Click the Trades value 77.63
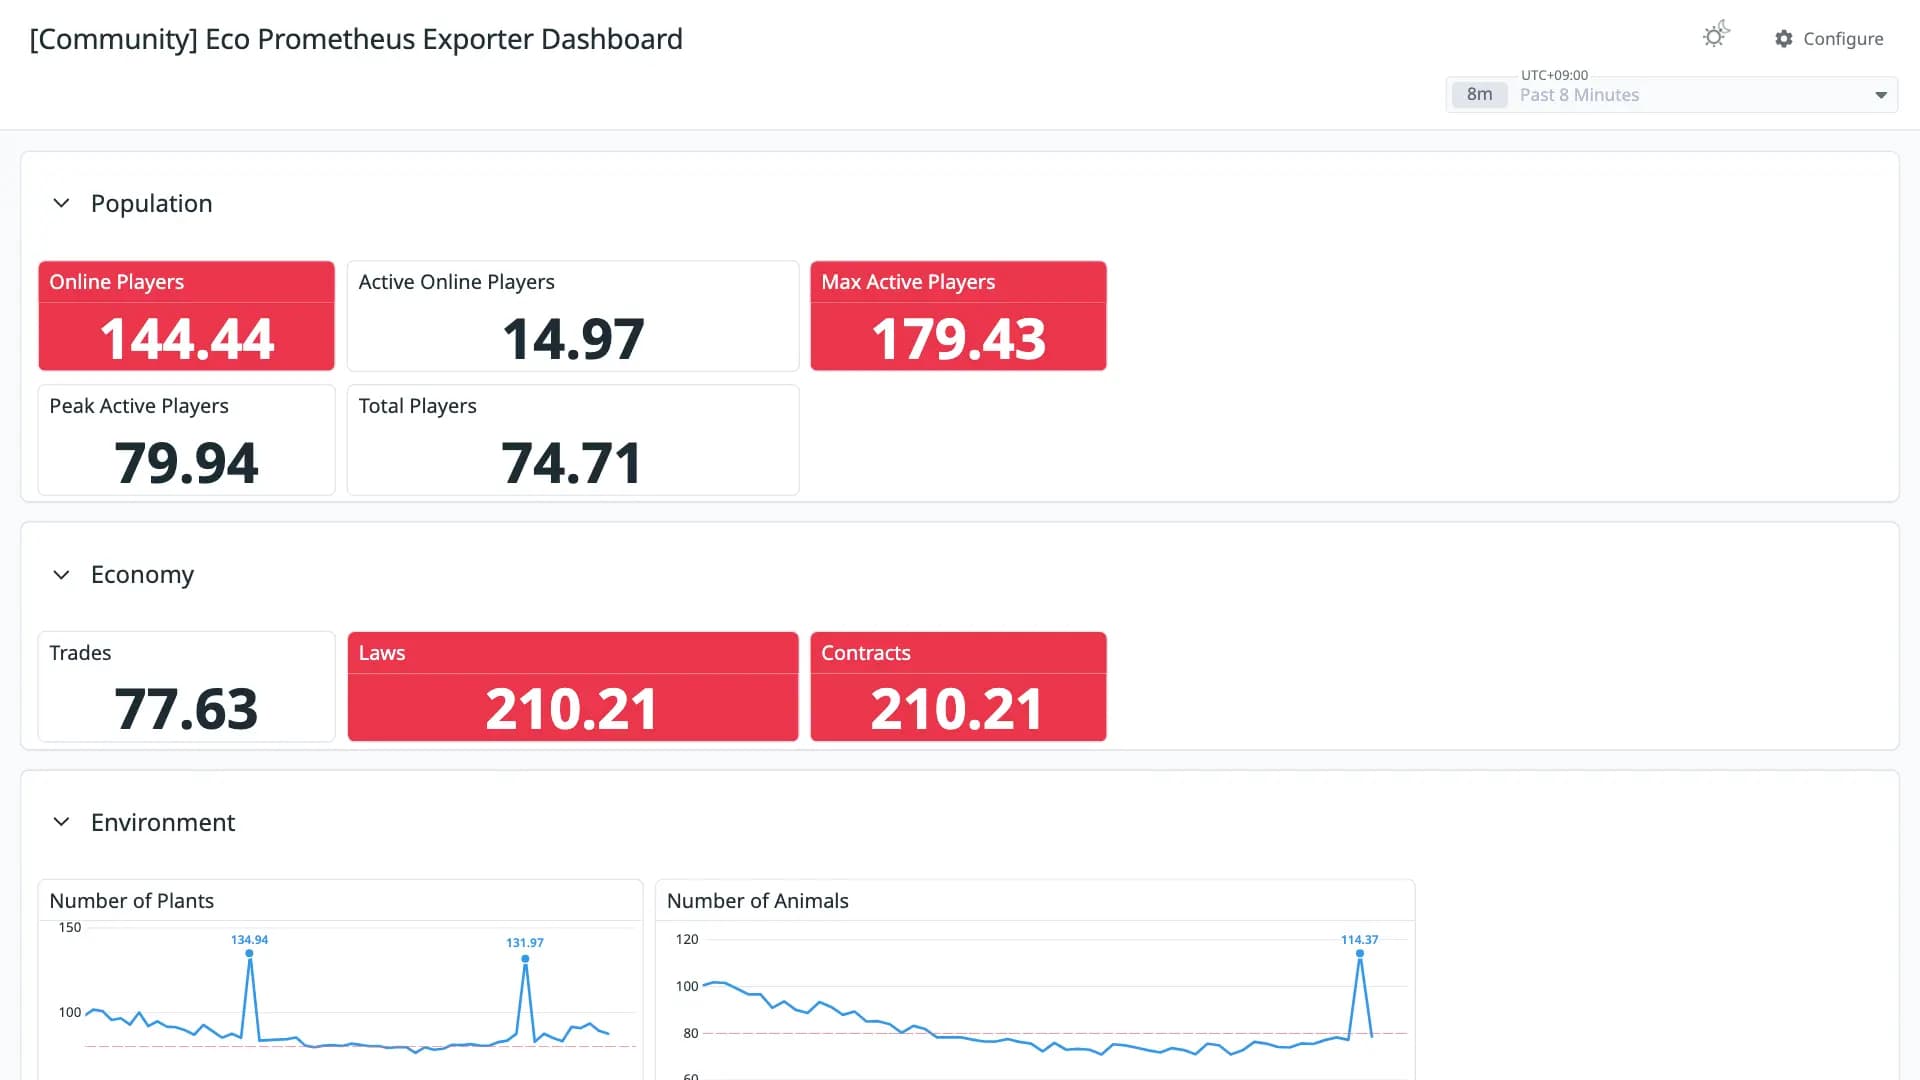1920x1080 pixels. [186, 709]
